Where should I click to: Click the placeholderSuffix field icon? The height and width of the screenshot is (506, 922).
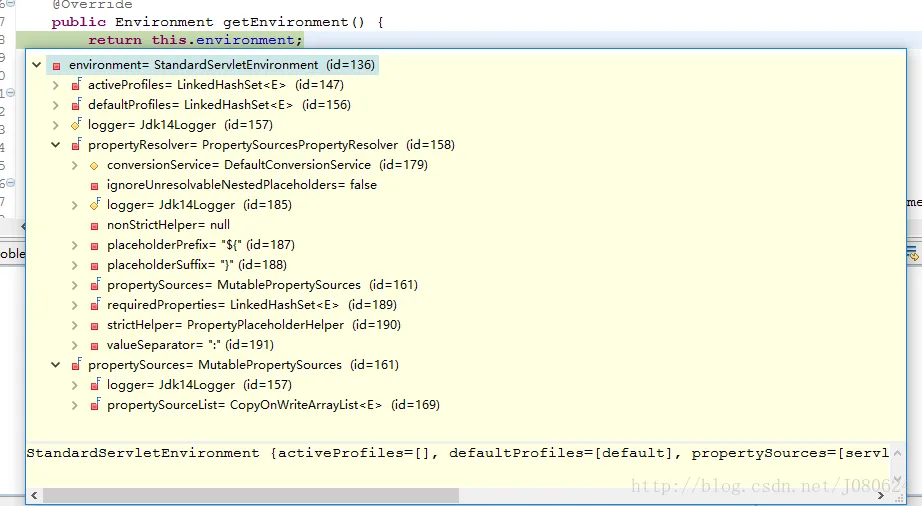click(94, 266)
